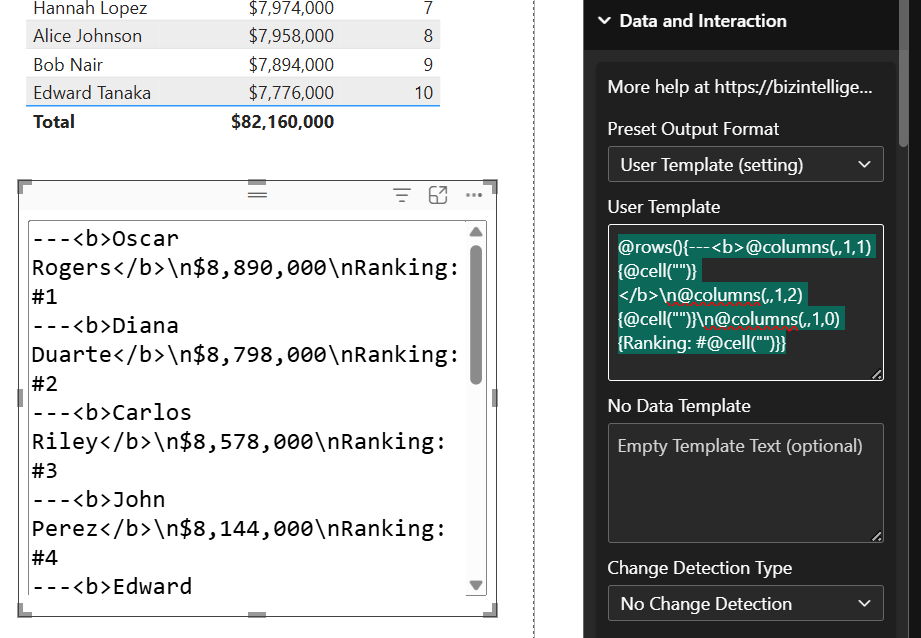Click the Diana output line
Image resolution: width=921 pixels, height=638 pixels.
pos(105,325)
